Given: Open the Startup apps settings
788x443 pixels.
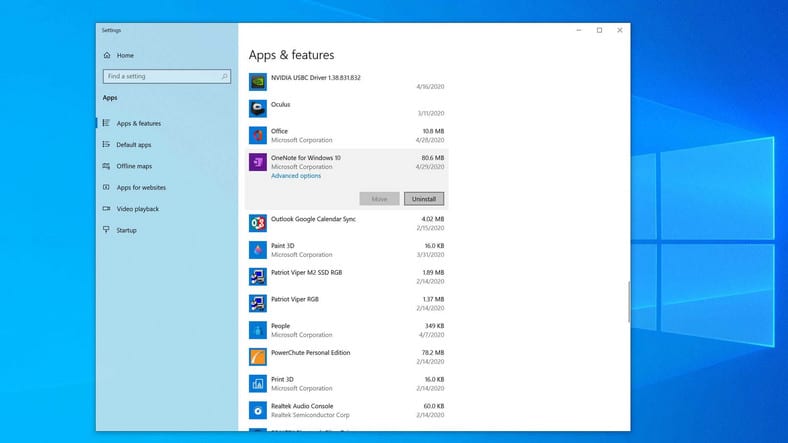Looking at the screenshot, I should (x=127, y=230).
